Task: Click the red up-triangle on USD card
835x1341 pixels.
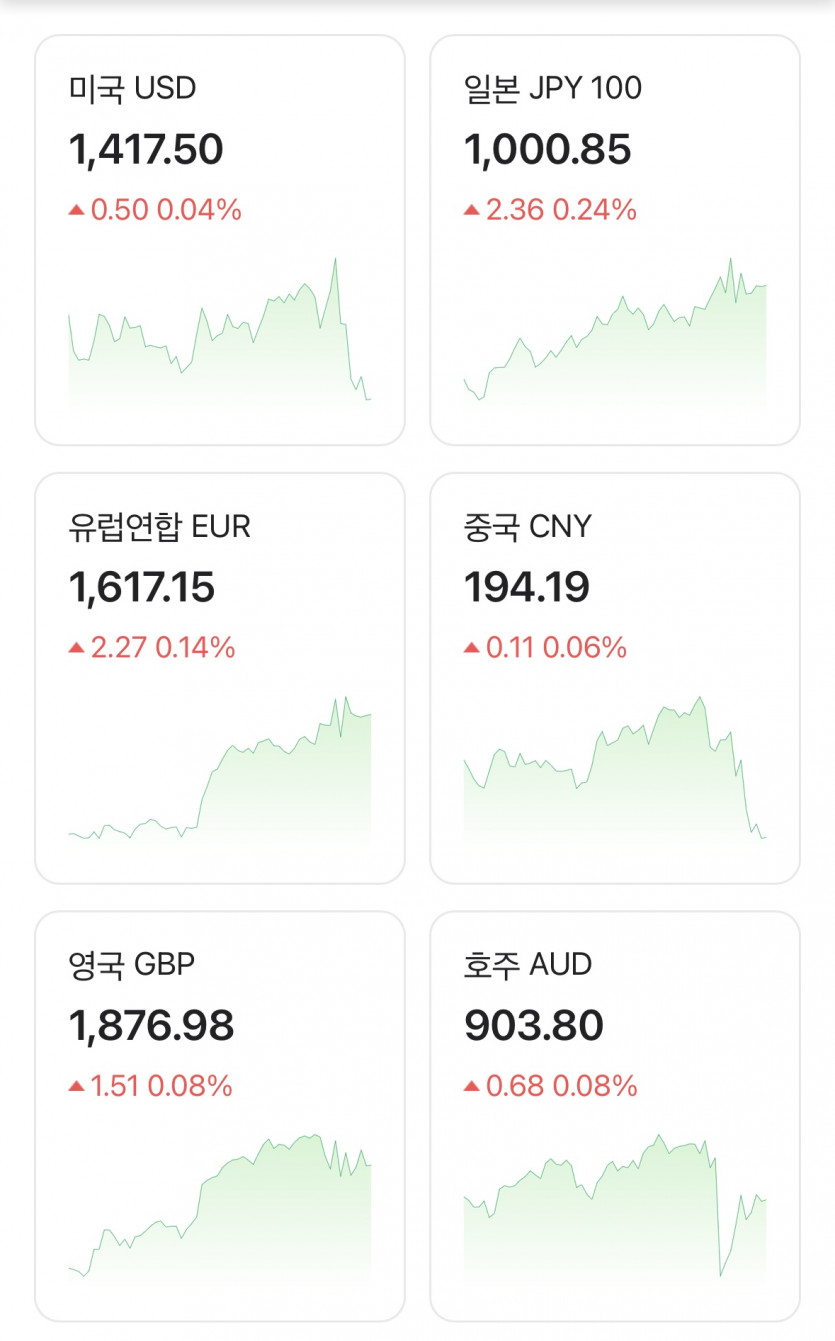Action: [x=76, y=210]
